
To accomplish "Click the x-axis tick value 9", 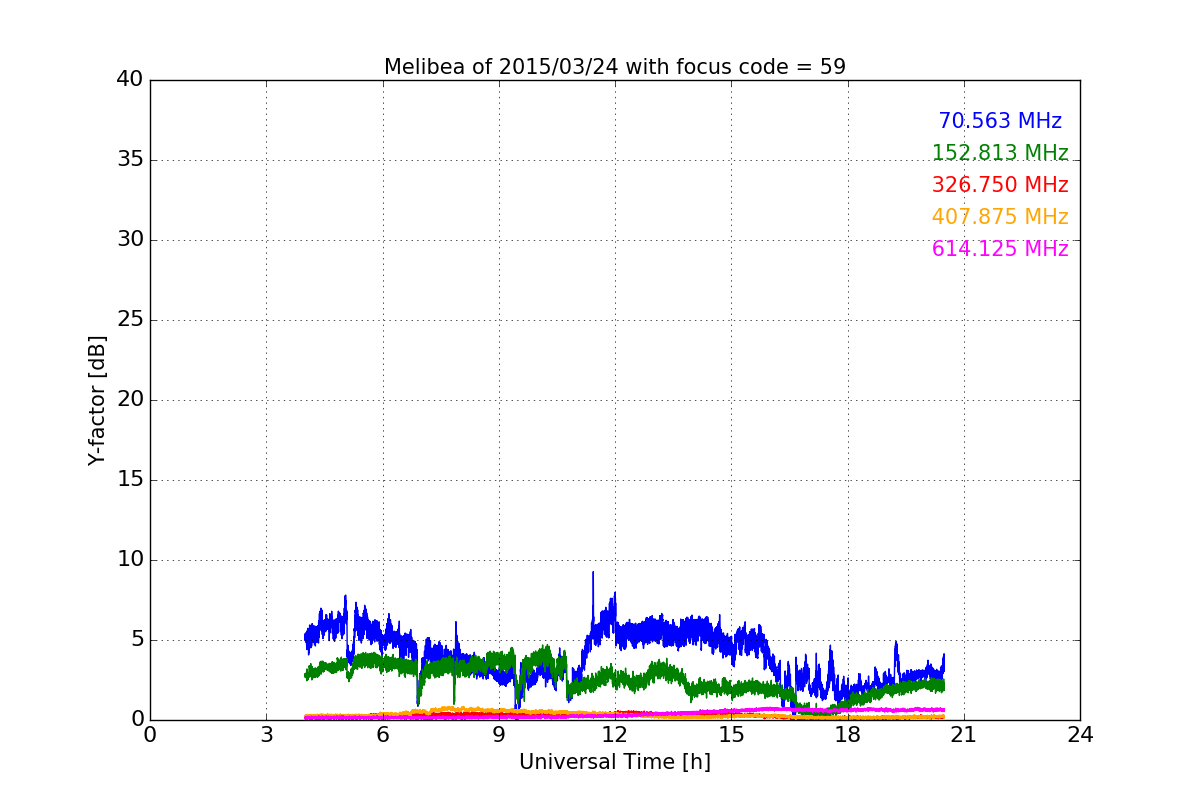I will 499,735.
